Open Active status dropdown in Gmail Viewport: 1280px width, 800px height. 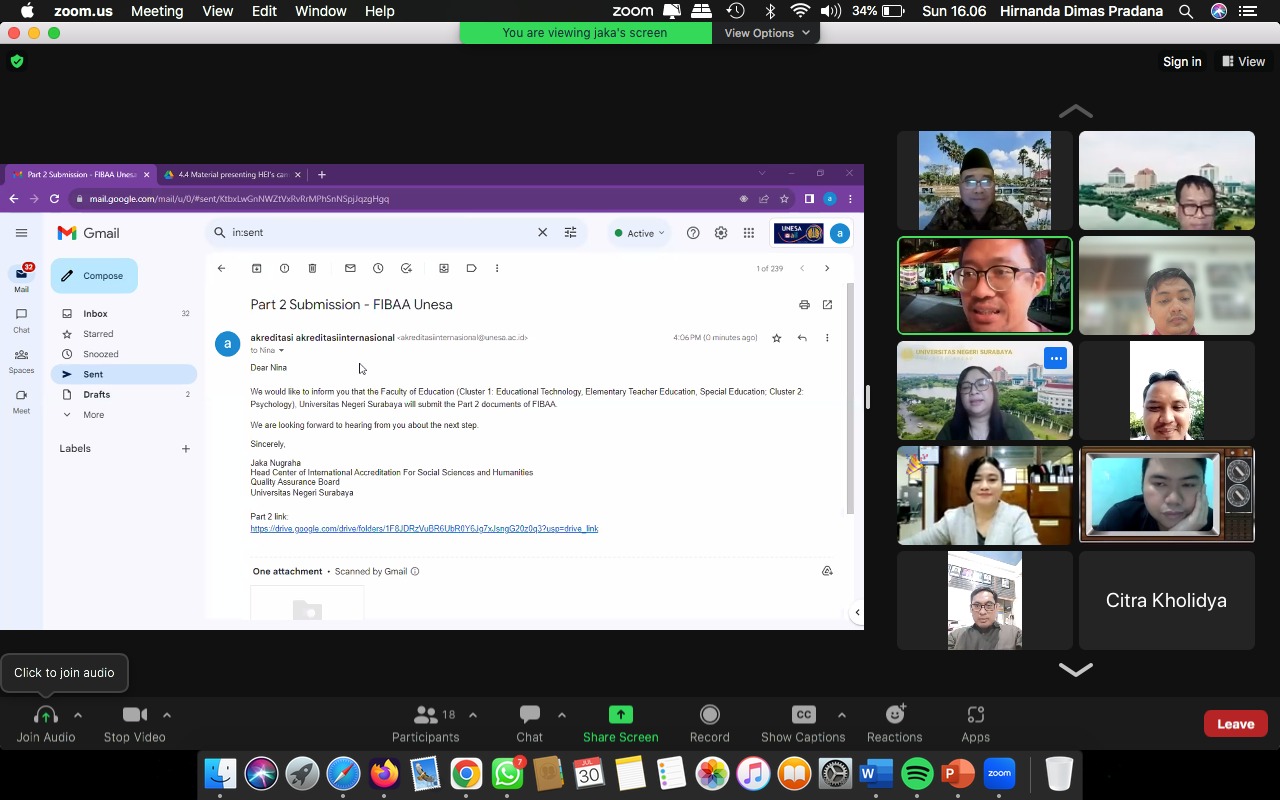[x=639, y=233]
